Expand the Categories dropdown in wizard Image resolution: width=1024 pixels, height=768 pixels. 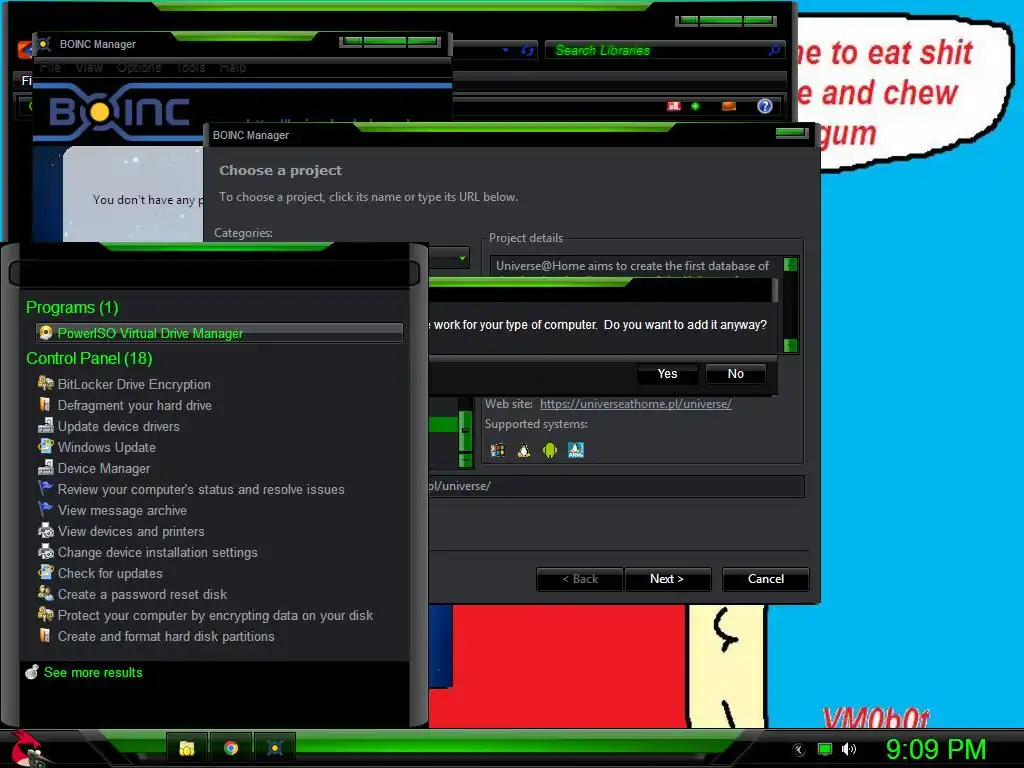(x=462, y=259)
